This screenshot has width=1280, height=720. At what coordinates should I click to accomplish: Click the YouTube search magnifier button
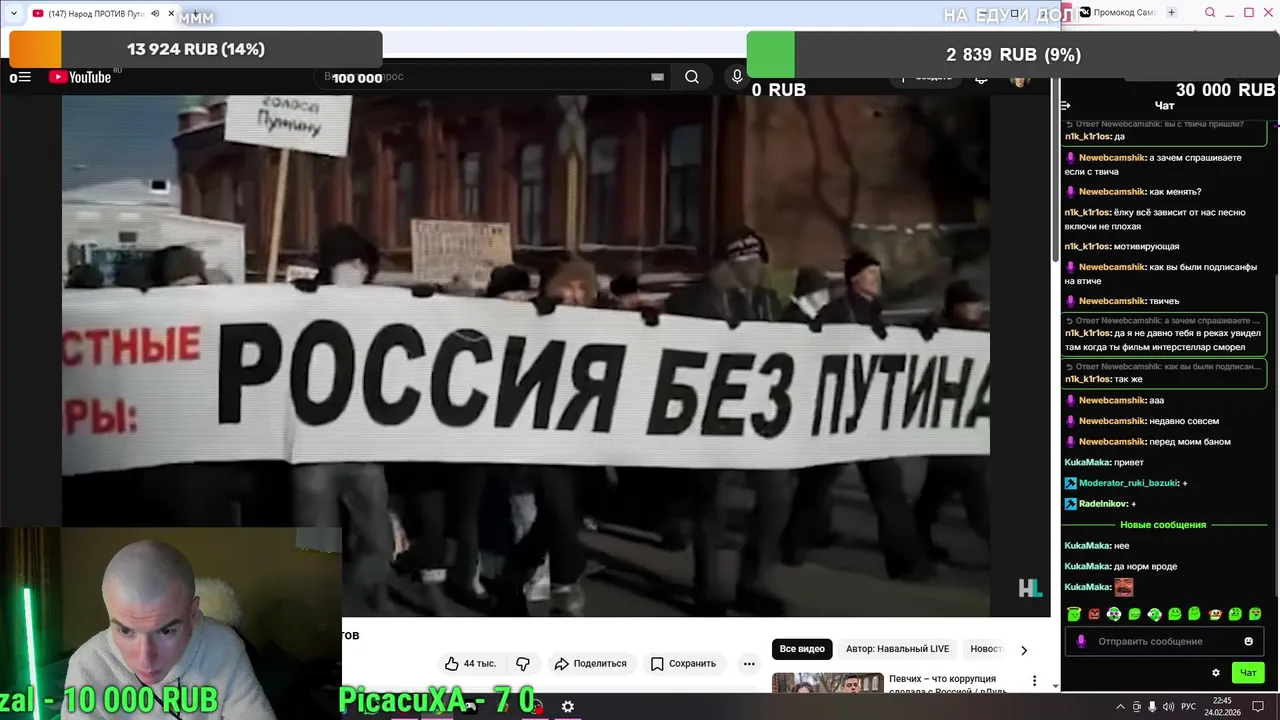(692, 77)
